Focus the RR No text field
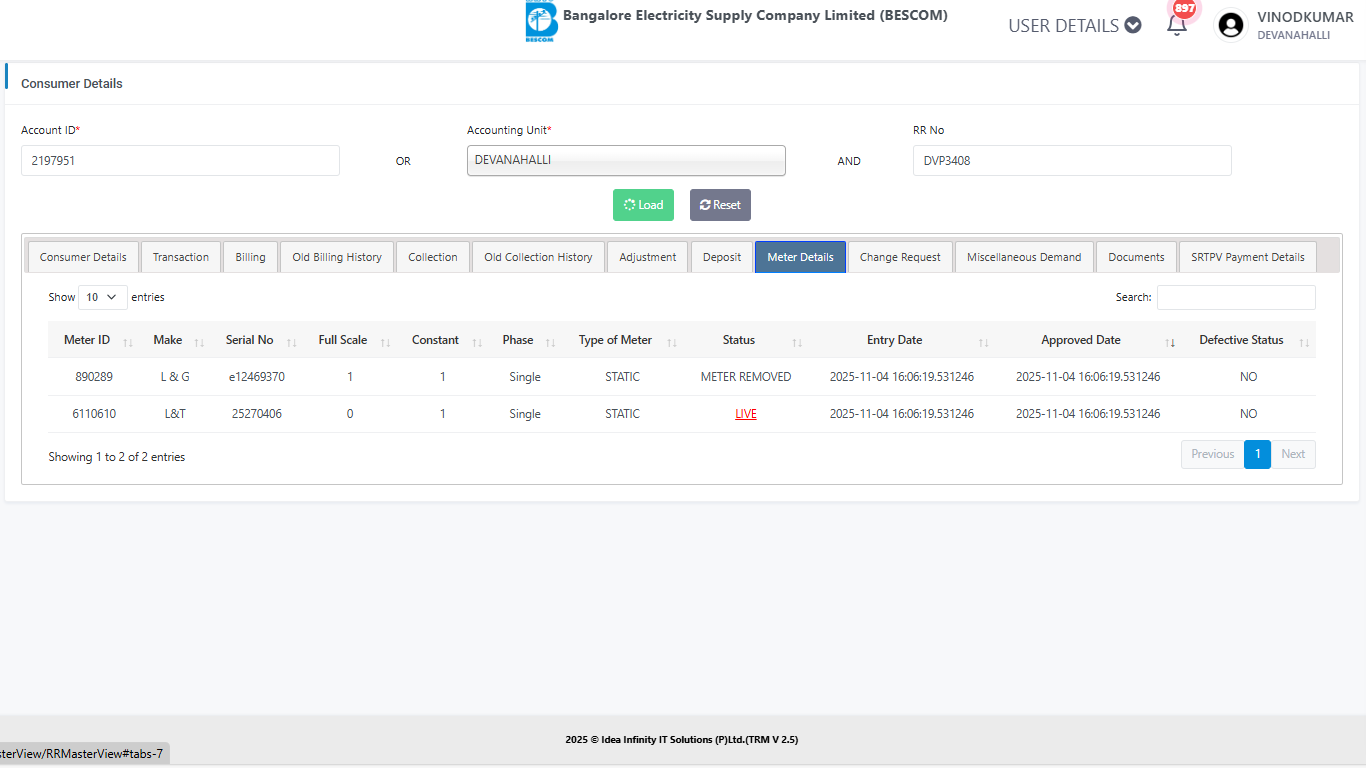 click(1072, 160)
